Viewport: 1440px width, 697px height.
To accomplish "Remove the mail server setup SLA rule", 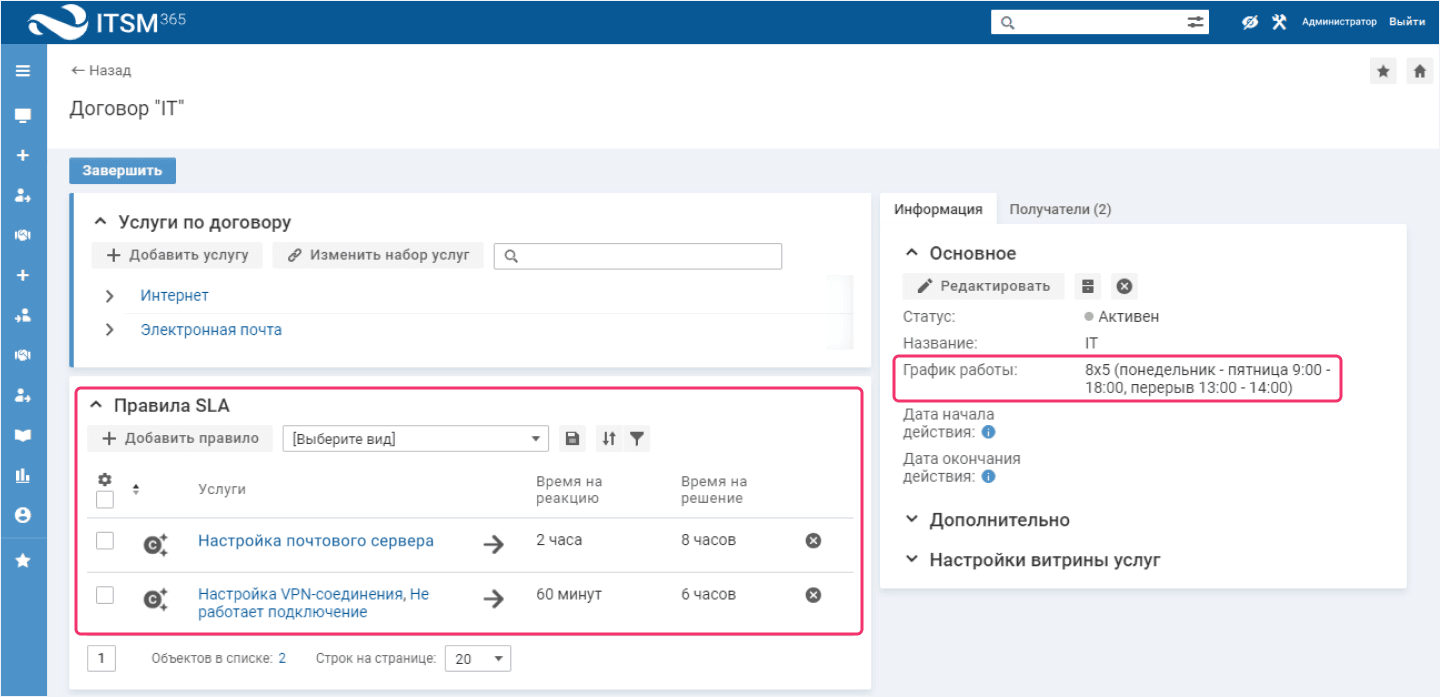I will (x=813, y=540).
